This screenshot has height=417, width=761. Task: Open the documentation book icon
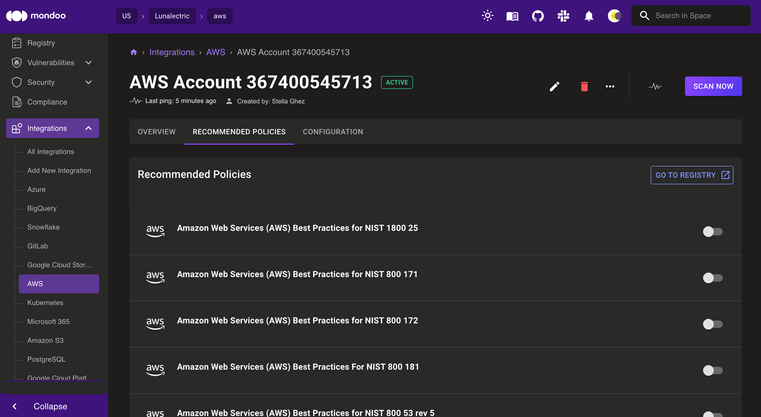pyautogui.click(x=512, y=16)
